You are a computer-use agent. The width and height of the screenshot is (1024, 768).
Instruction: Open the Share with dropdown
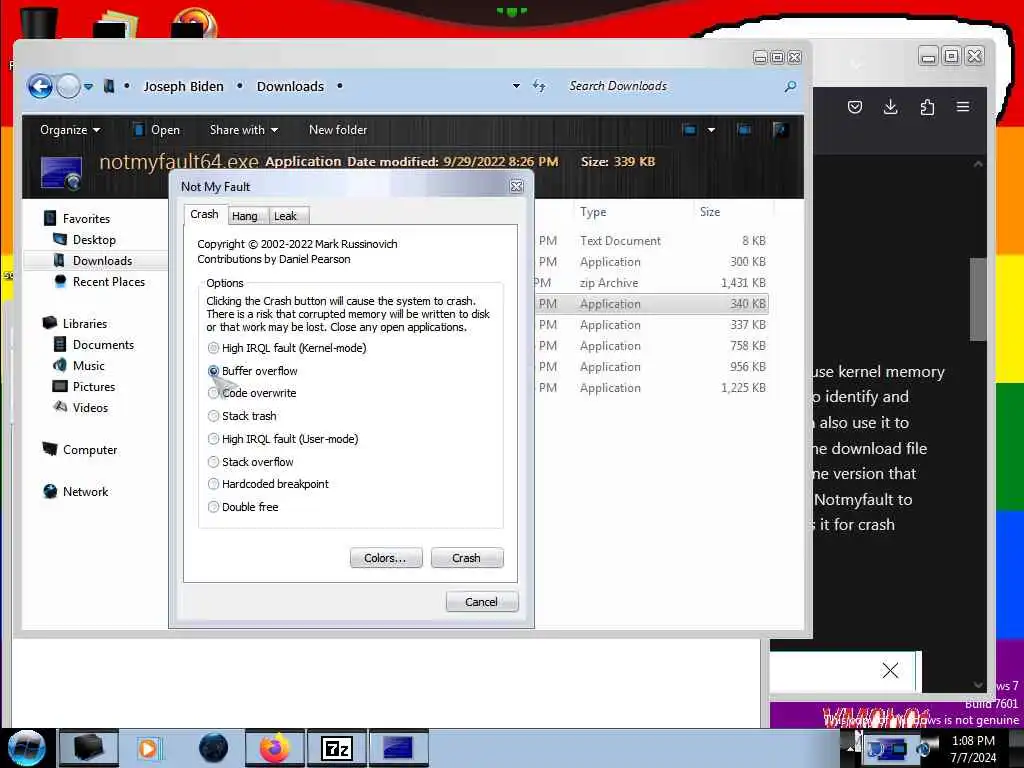coord(244,130)
